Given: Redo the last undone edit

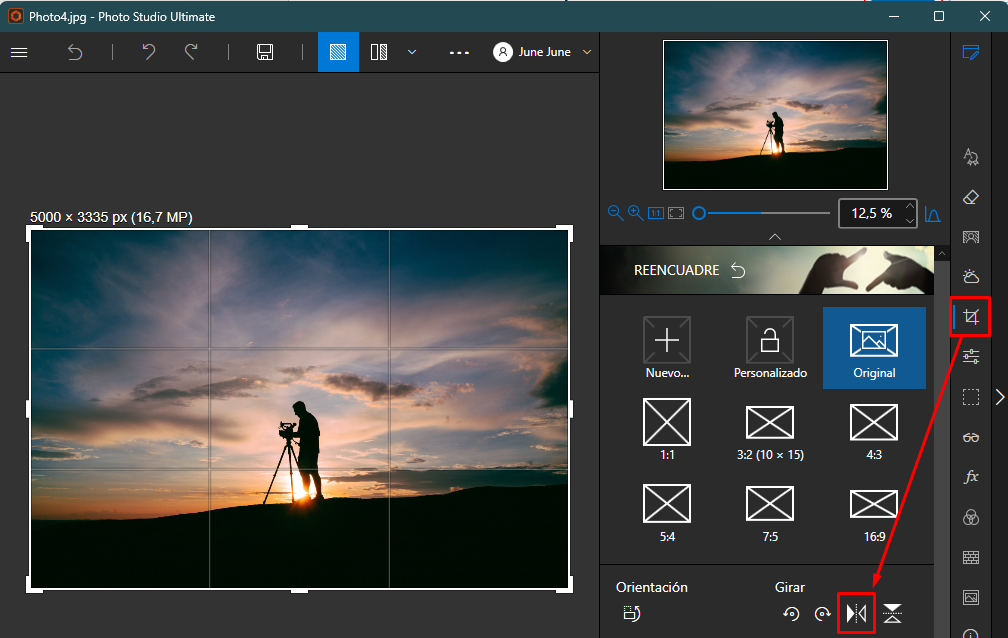Looking at the screenshot, I should click(x=191, y=52).
